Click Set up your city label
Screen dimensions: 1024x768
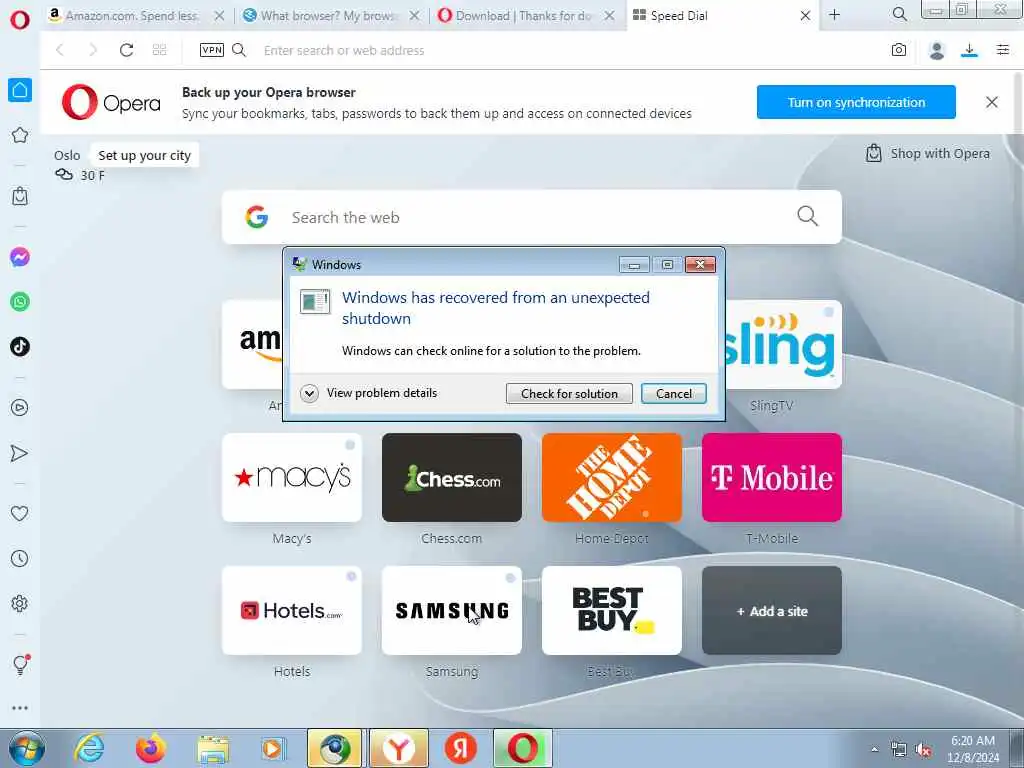144,155
